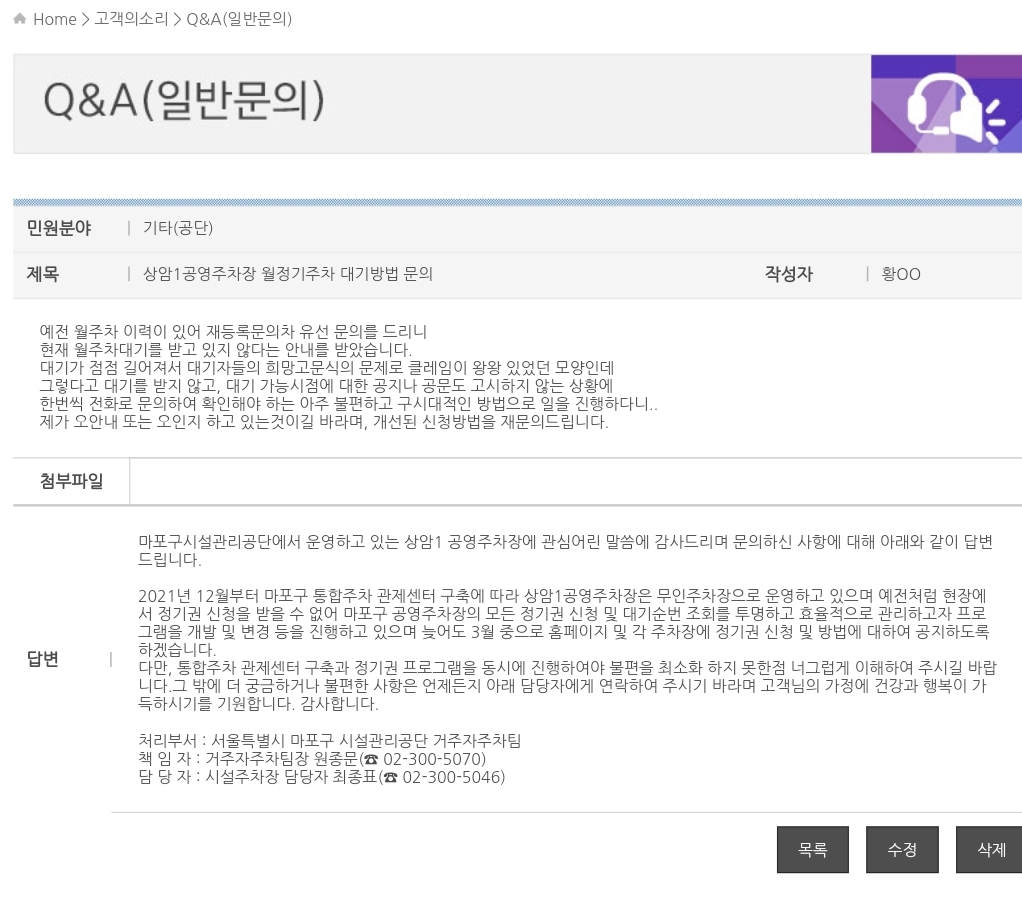Click the home icon in the breadcrumb
Image resolution: width=1022 pixels, height=897 pixels.
[20, 19]
